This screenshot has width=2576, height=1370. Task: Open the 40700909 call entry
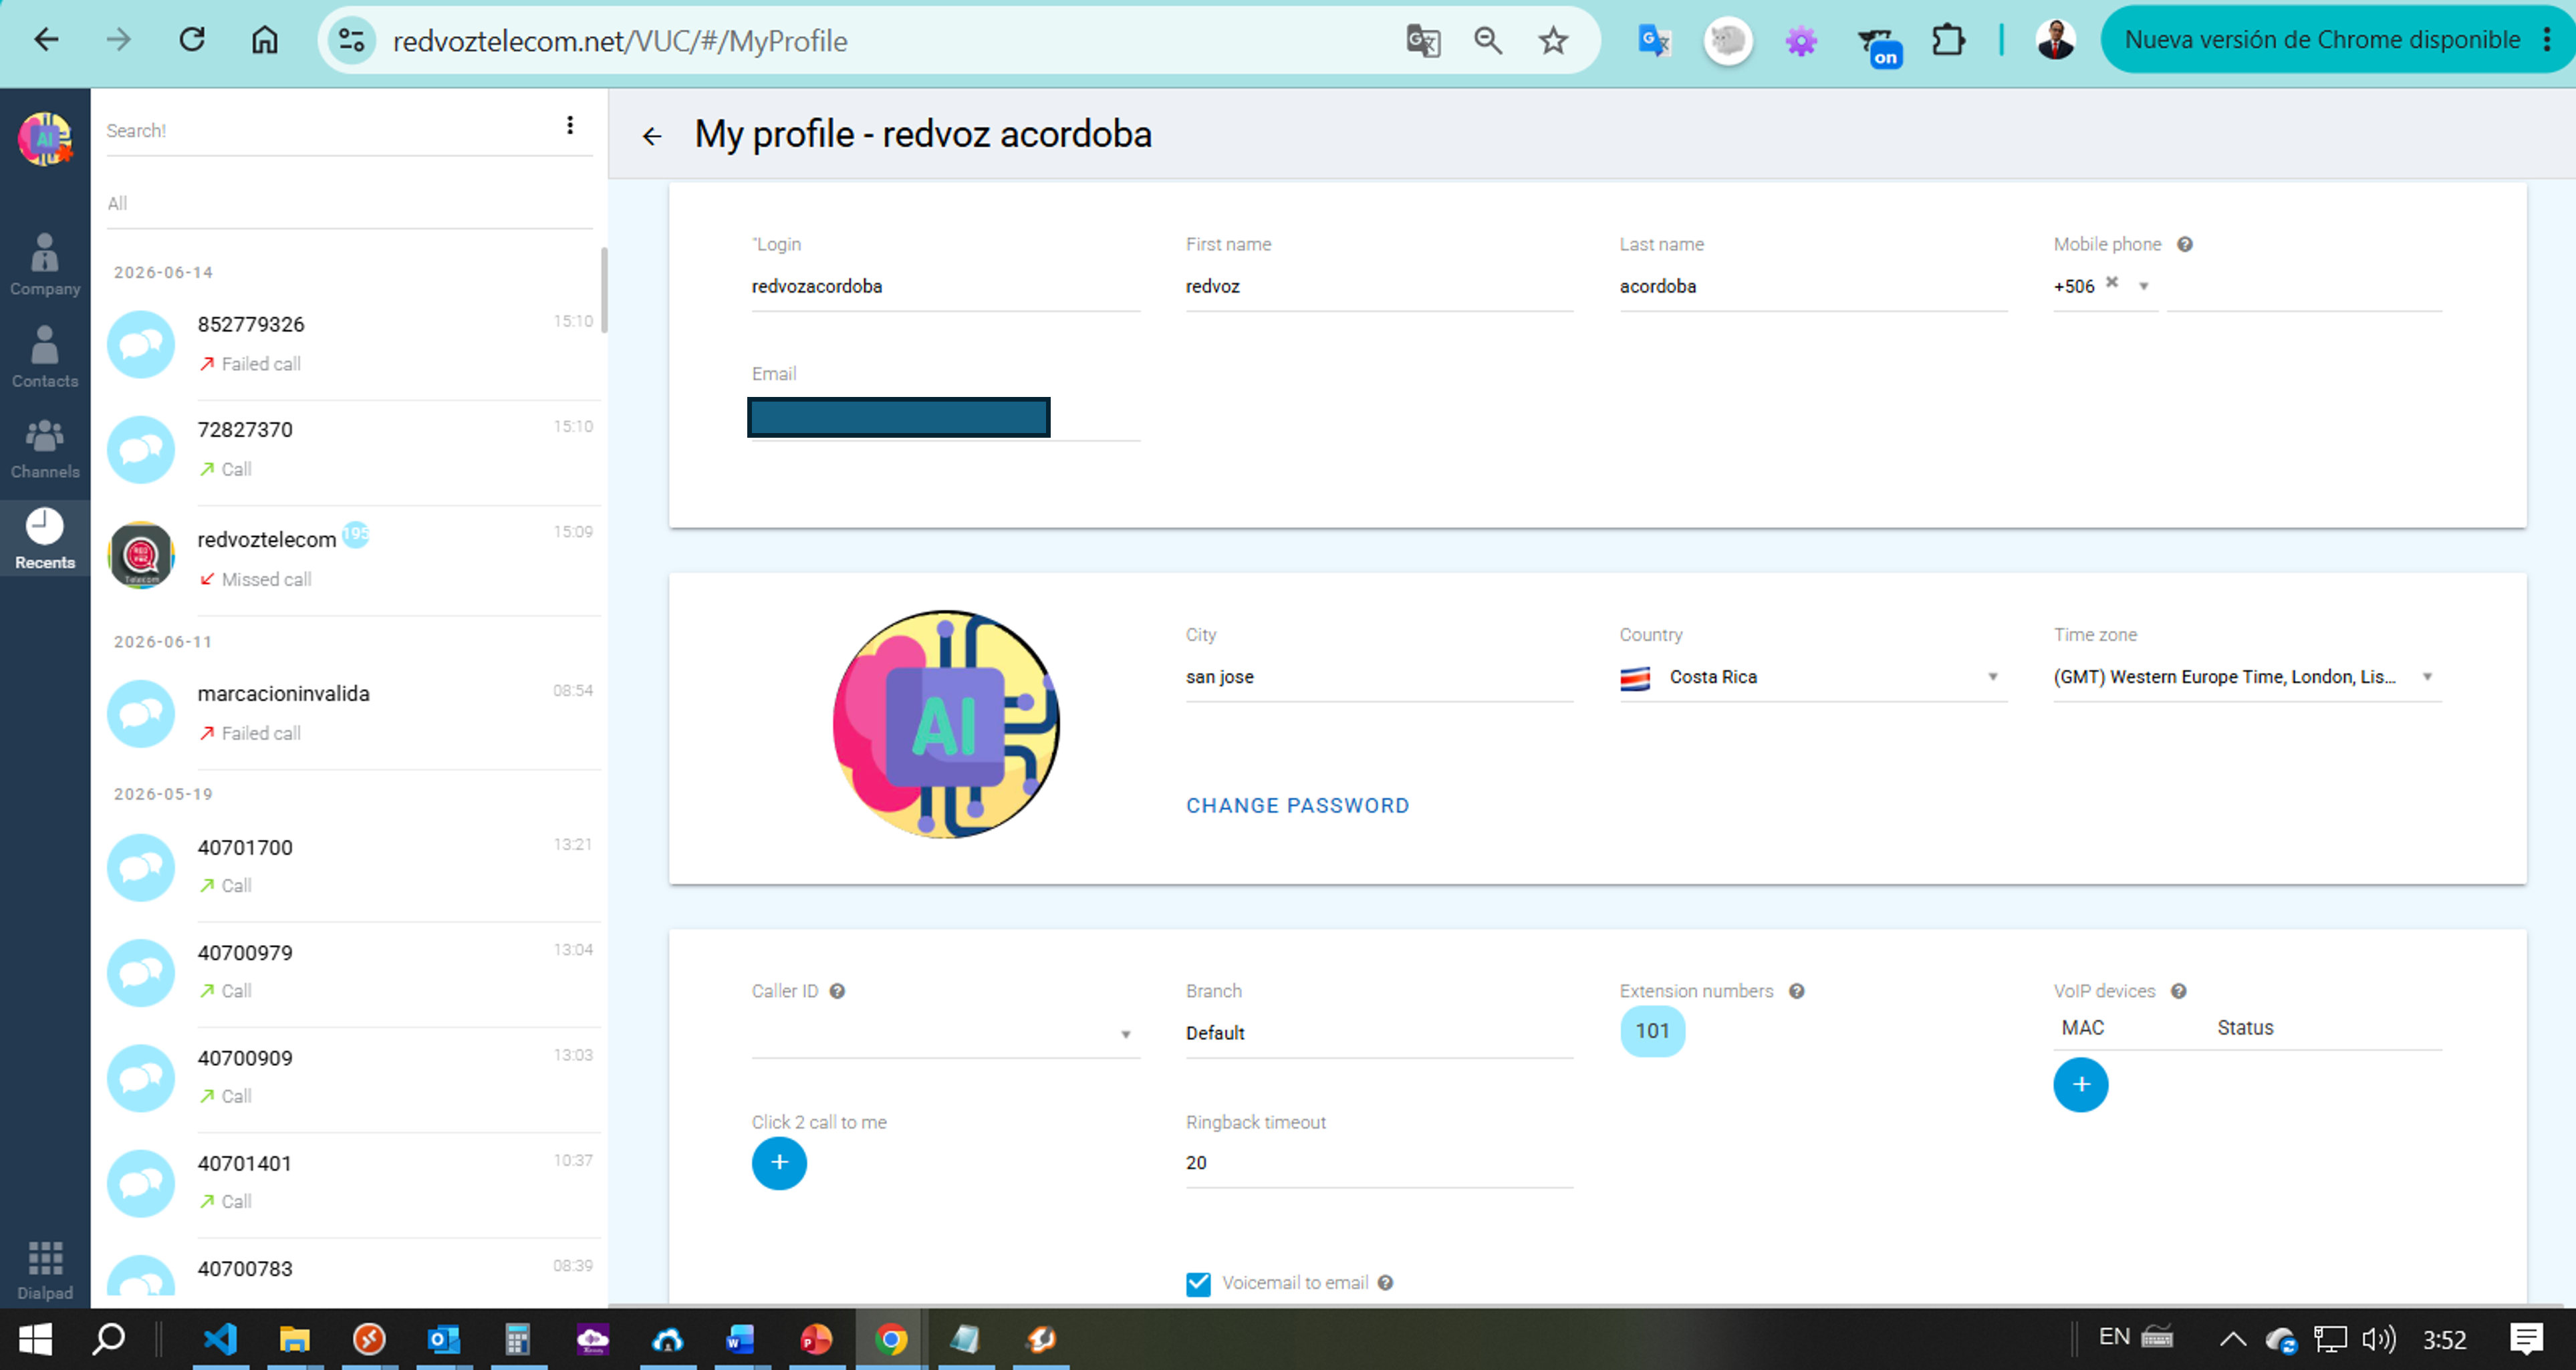pos(350,1078)
